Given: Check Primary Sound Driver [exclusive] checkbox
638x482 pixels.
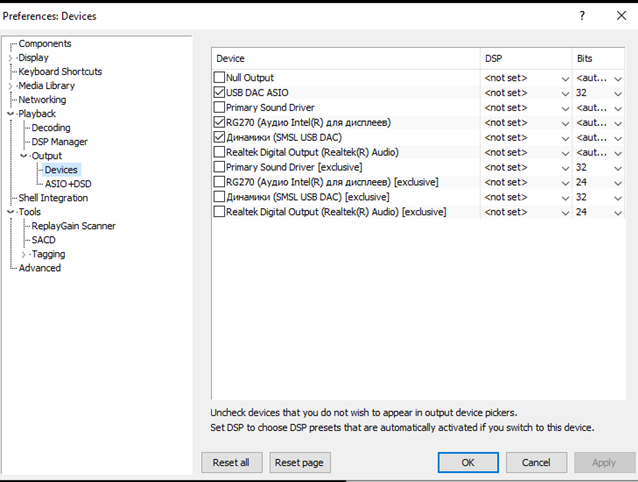Looking at the screenshot, I should 219,167.
